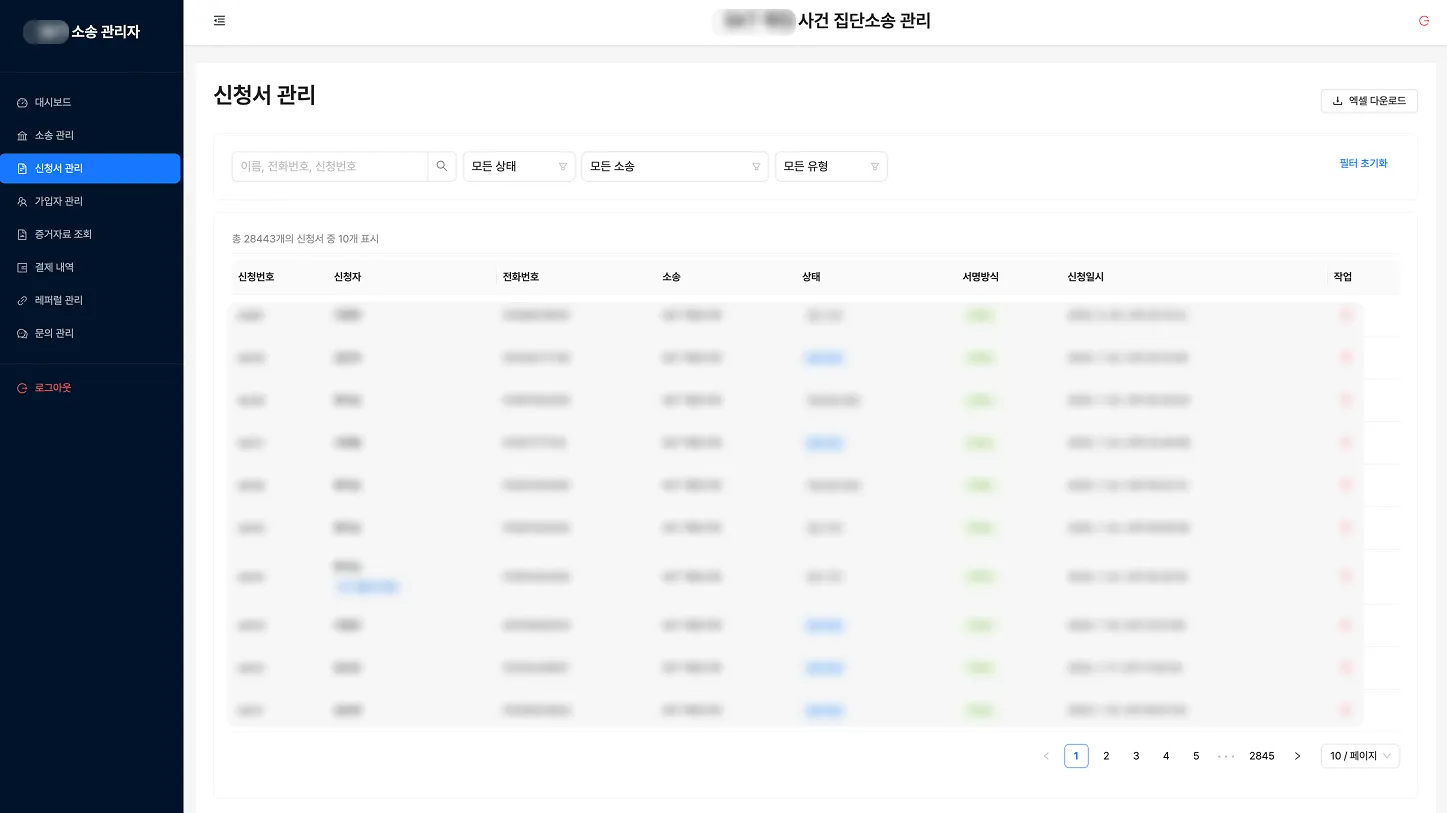Click the 신청자 column header

[x=348, y=277]
